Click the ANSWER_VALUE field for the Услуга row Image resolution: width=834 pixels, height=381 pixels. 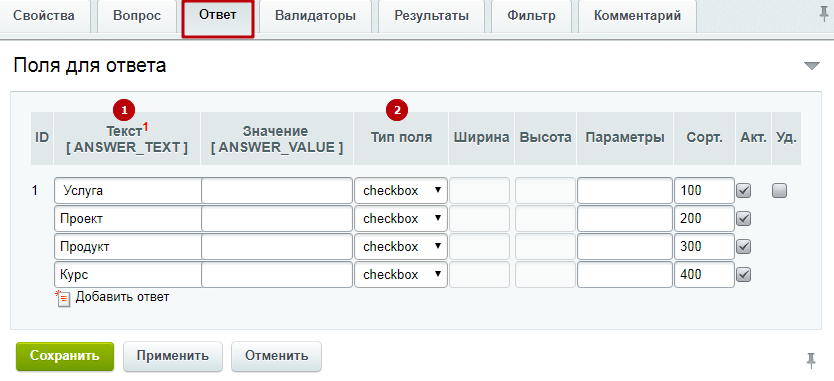(x=277, y=190)
